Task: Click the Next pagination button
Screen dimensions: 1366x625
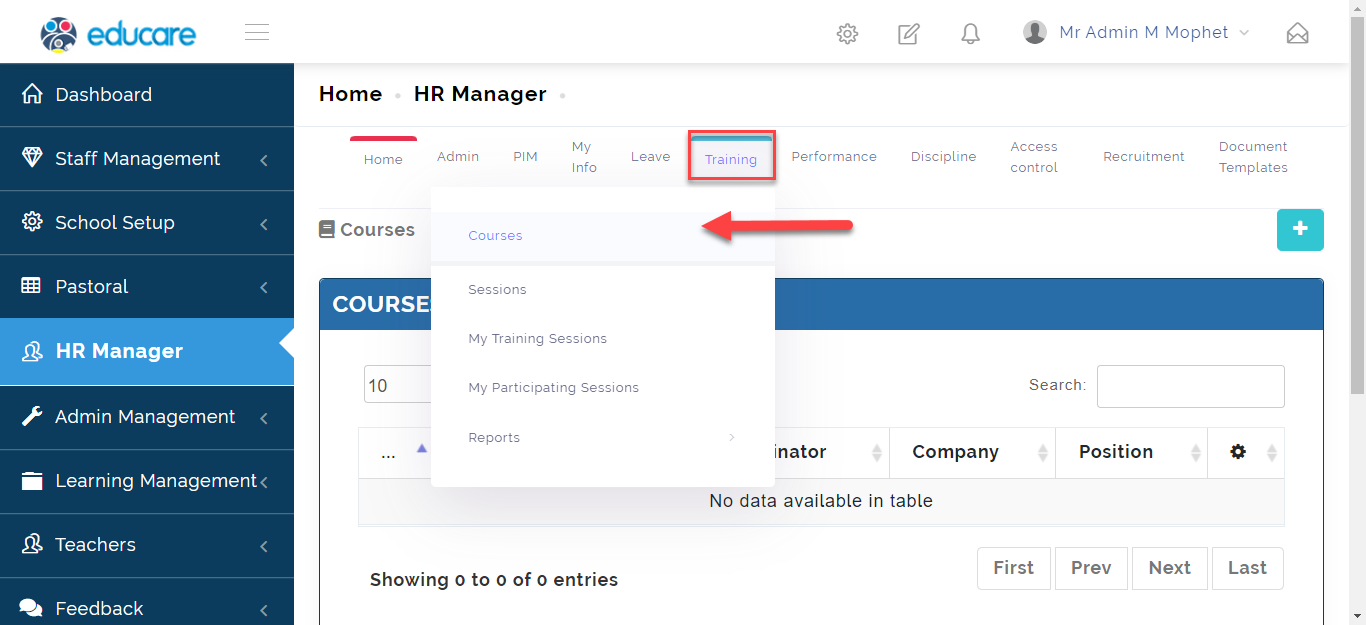Action: (x=1170, y=568)
